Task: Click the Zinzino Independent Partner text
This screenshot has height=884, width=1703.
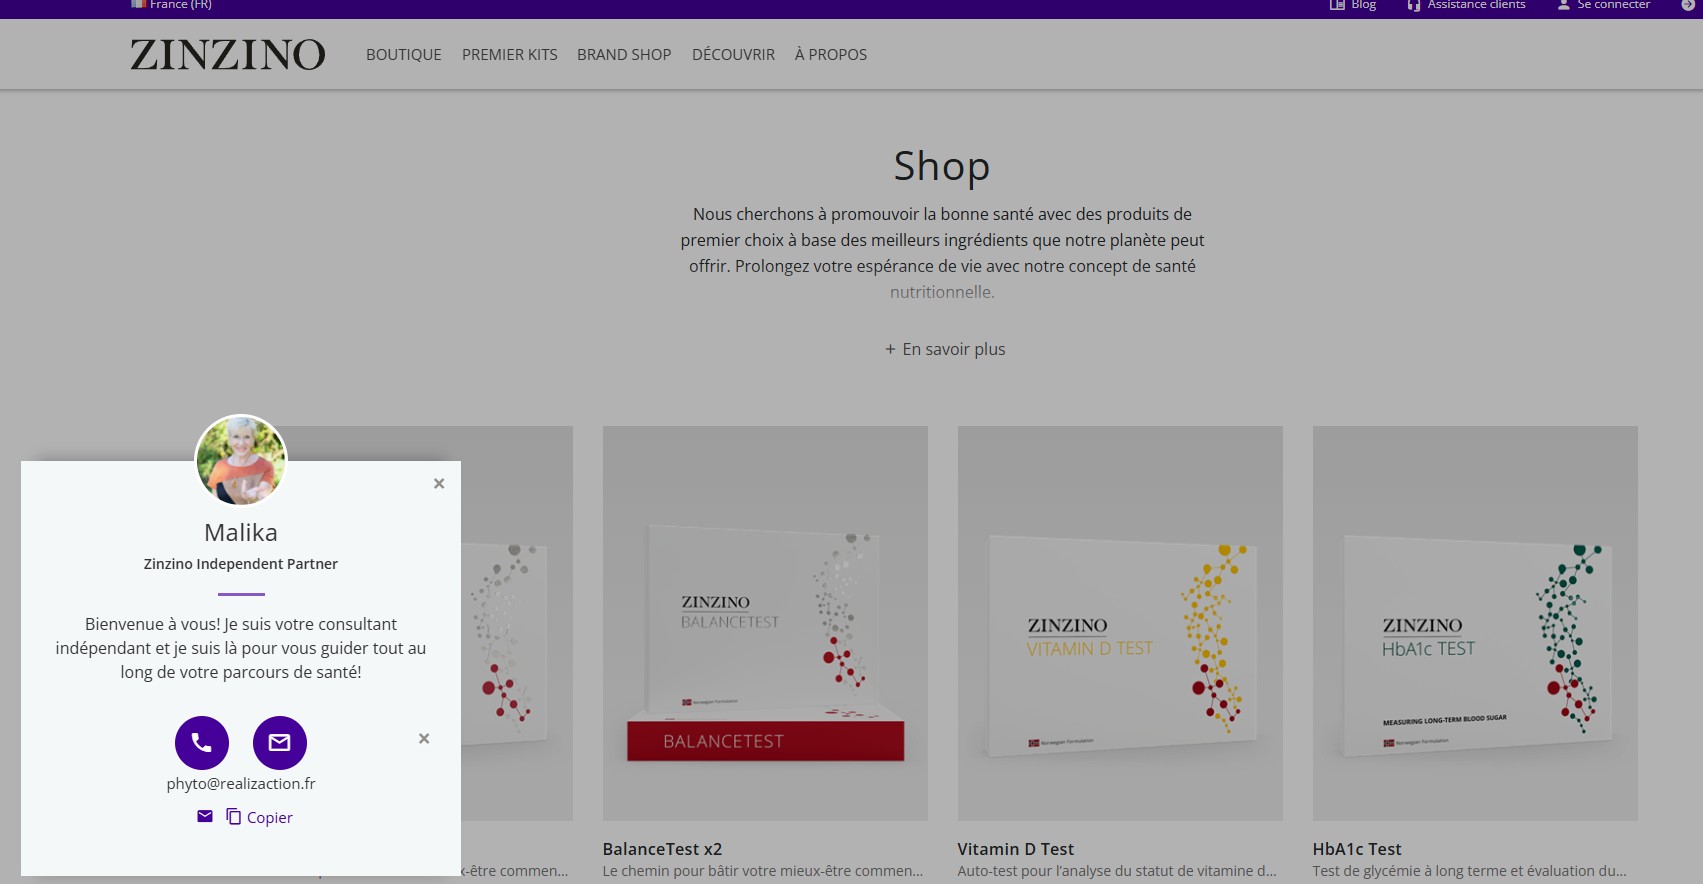Action: click(x=241, y=564)
